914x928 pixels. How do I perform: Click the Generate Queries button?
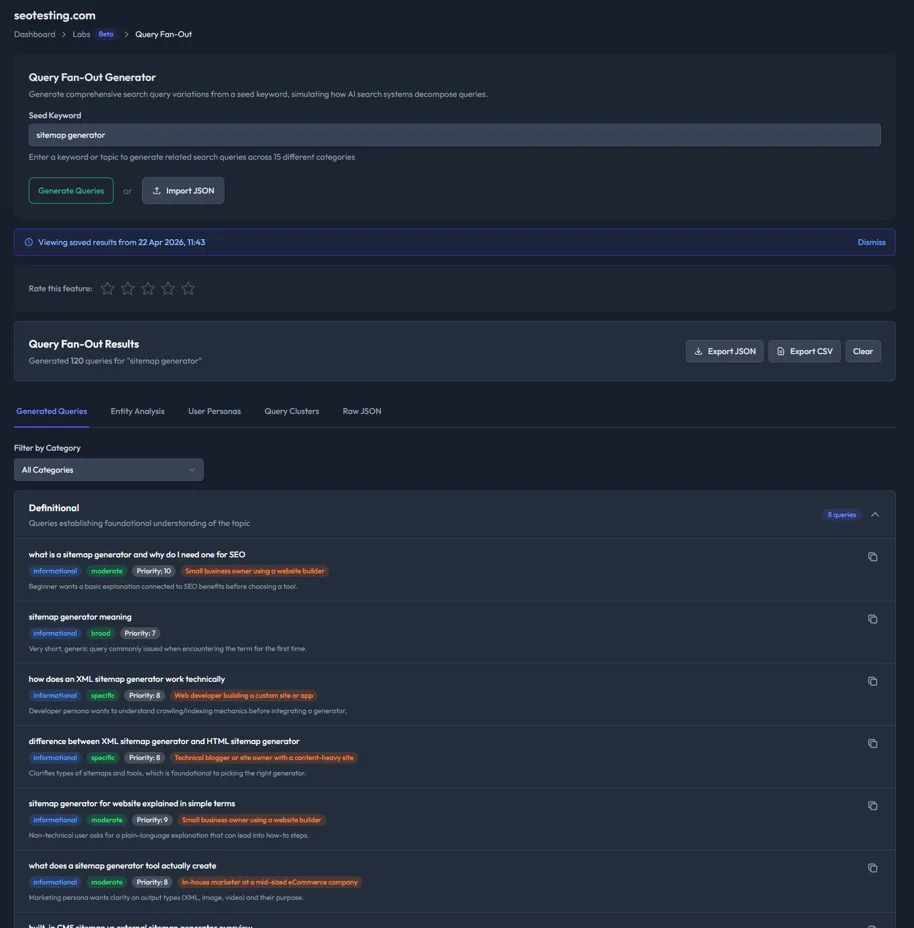71,191
